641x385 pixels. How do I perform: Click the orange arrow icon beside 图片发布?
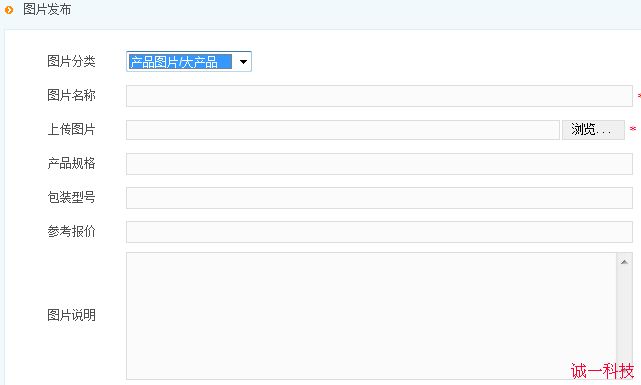point(9,9)
